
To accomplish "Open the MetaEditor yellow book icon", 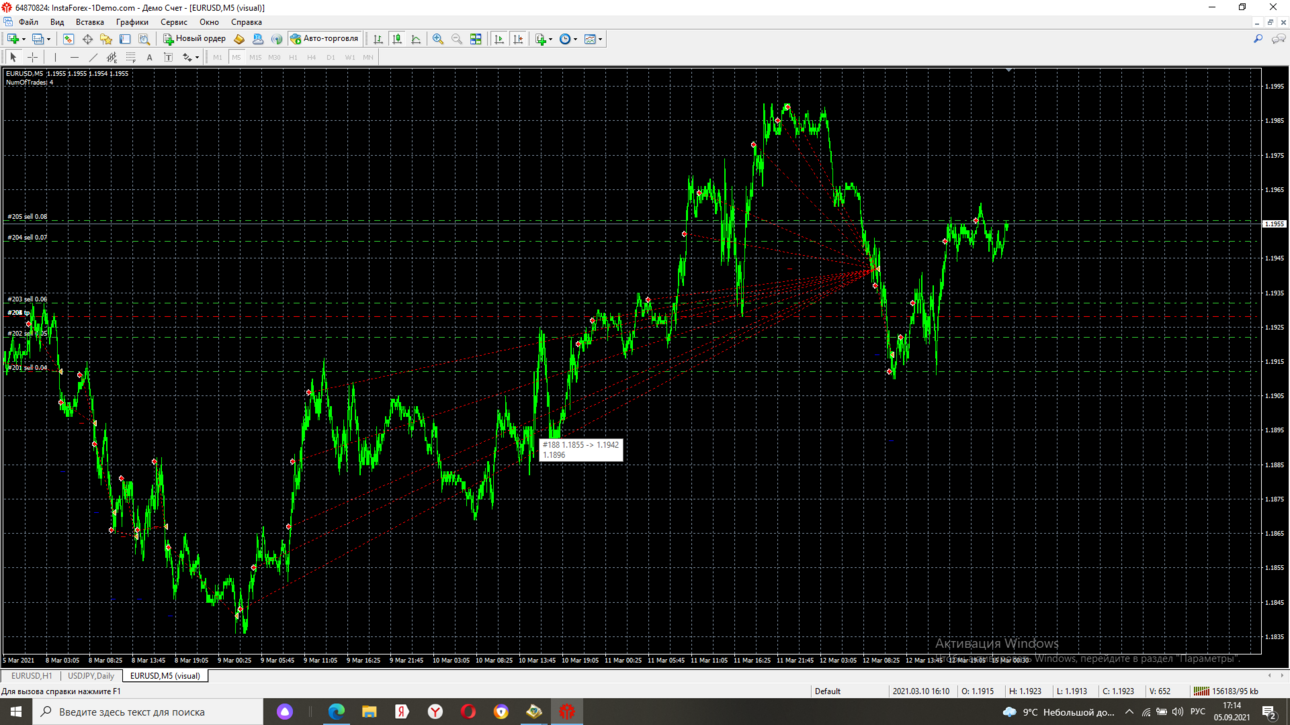I will coord(239,39).
